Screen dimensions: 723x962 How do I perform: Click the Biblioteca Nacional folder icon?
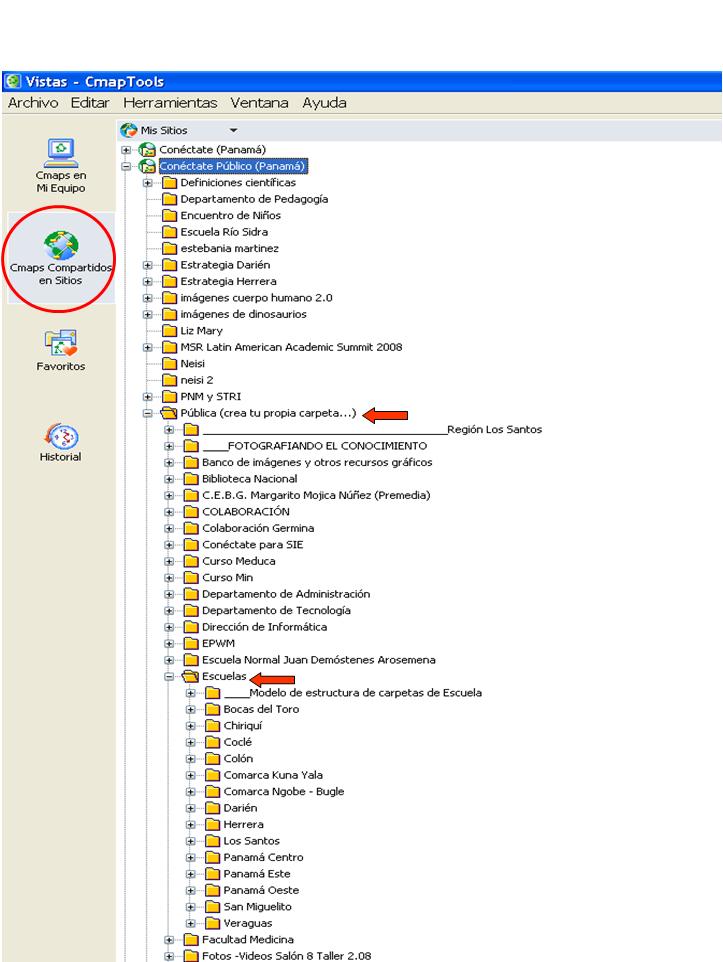coord(191,479)
